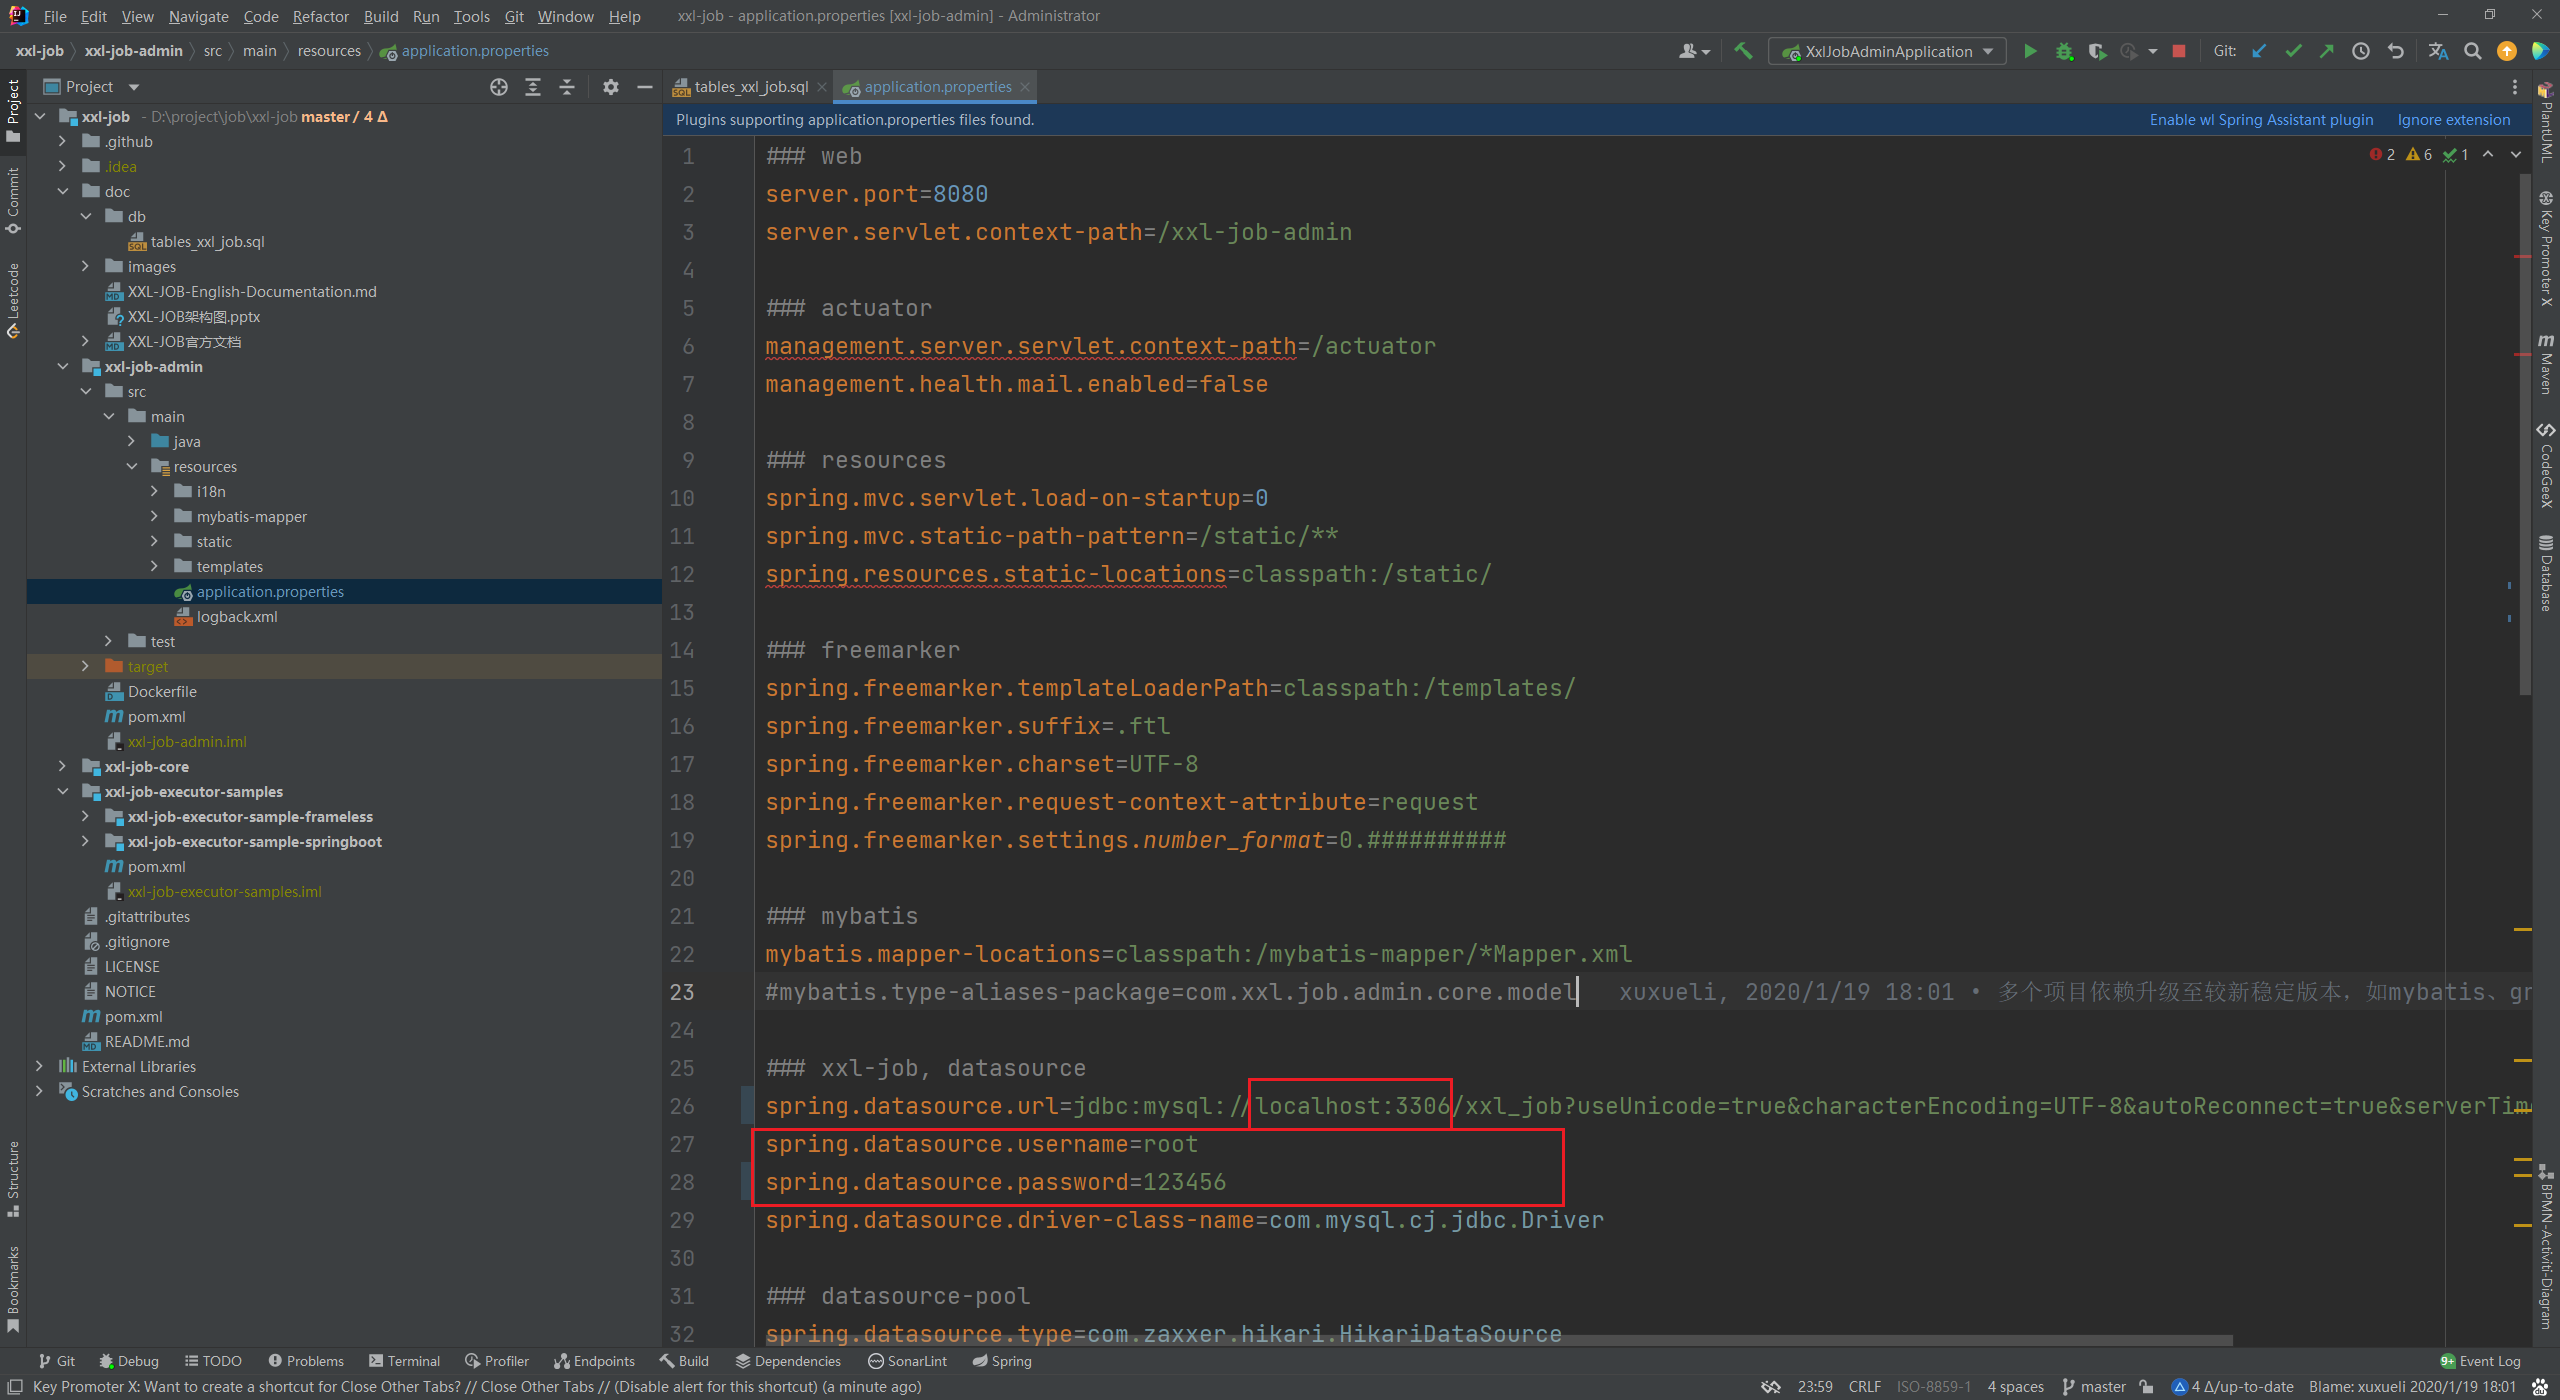This screenshot has width=2560, height=1400.
Task: Toggle the Maven tool window
Action: [x=2546, y=364]
